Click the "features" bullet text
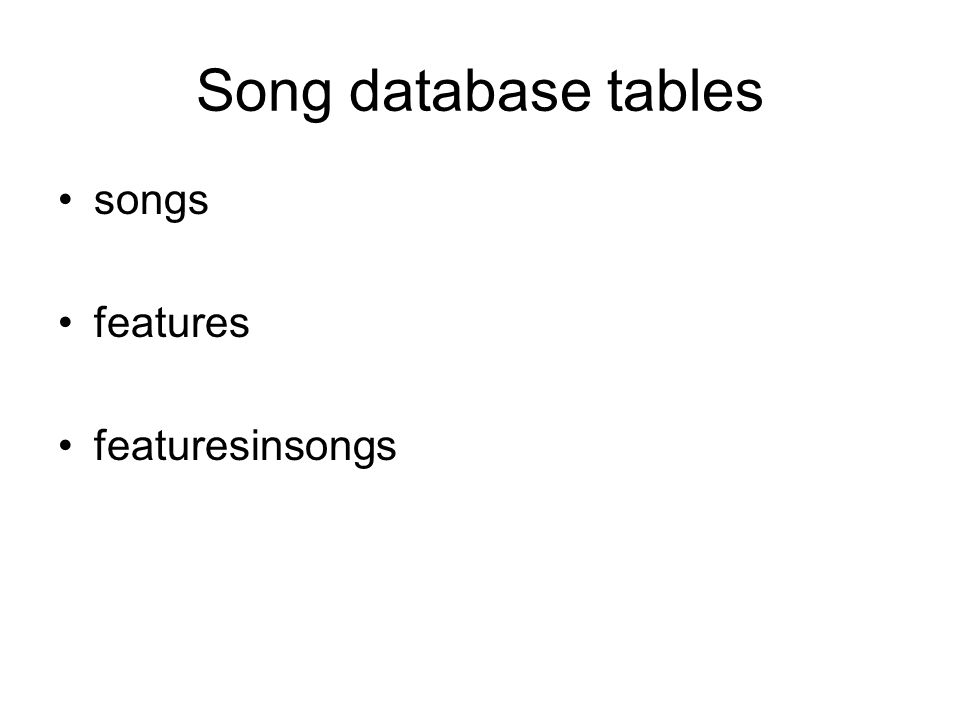Viewport: 960px width, 720px height. [x=171, y=322]
